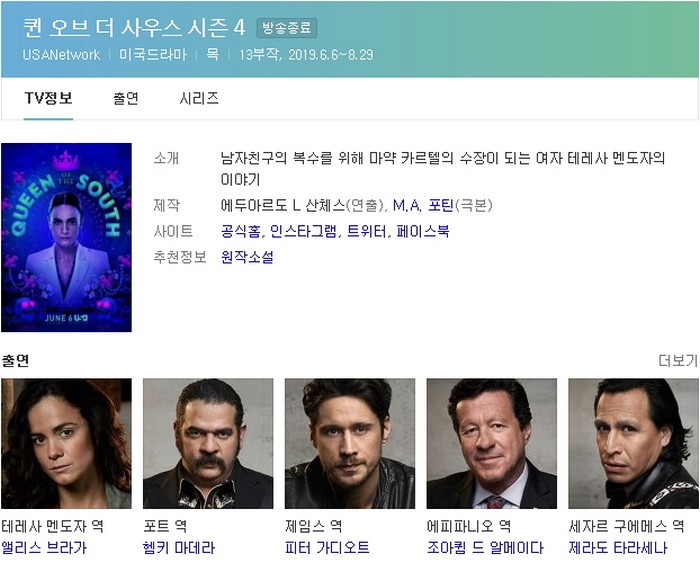Screen dimensions: 700x563
Task: Open the 공식홈 official site link
Action: (x=240, y=231)
